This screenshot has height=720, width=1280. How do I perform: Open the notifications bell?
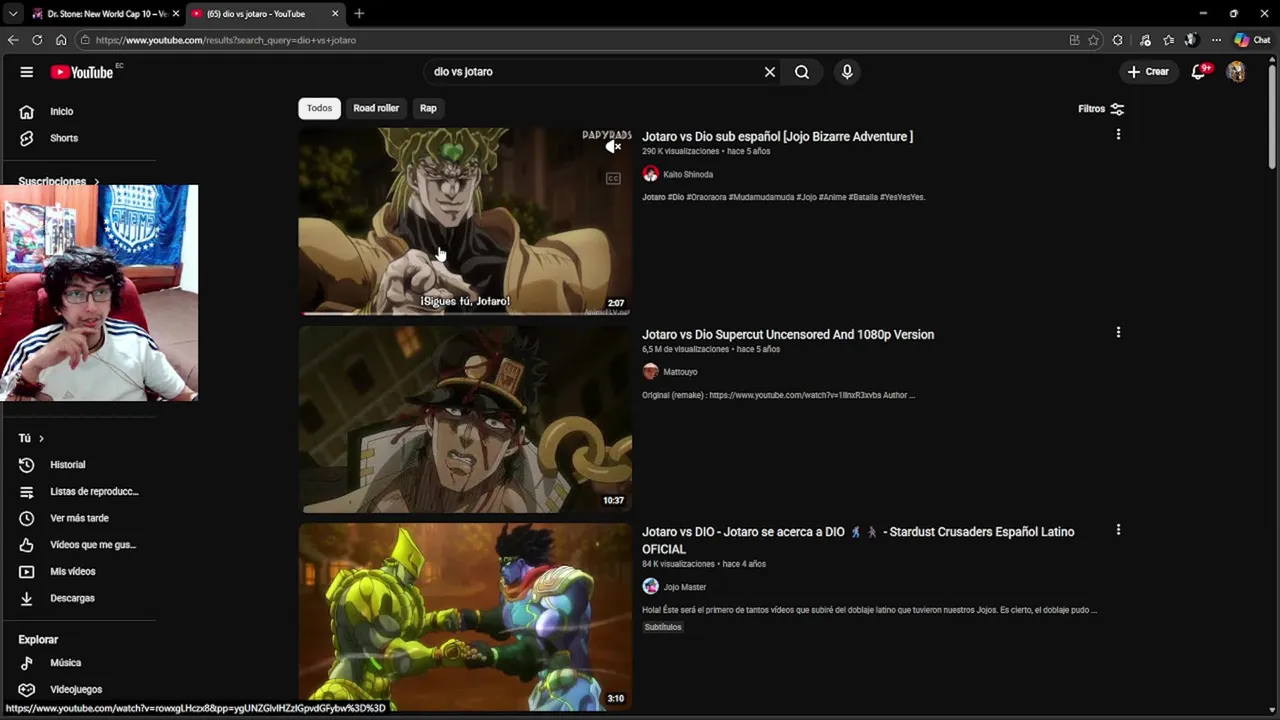click(x=1199, y=72)
